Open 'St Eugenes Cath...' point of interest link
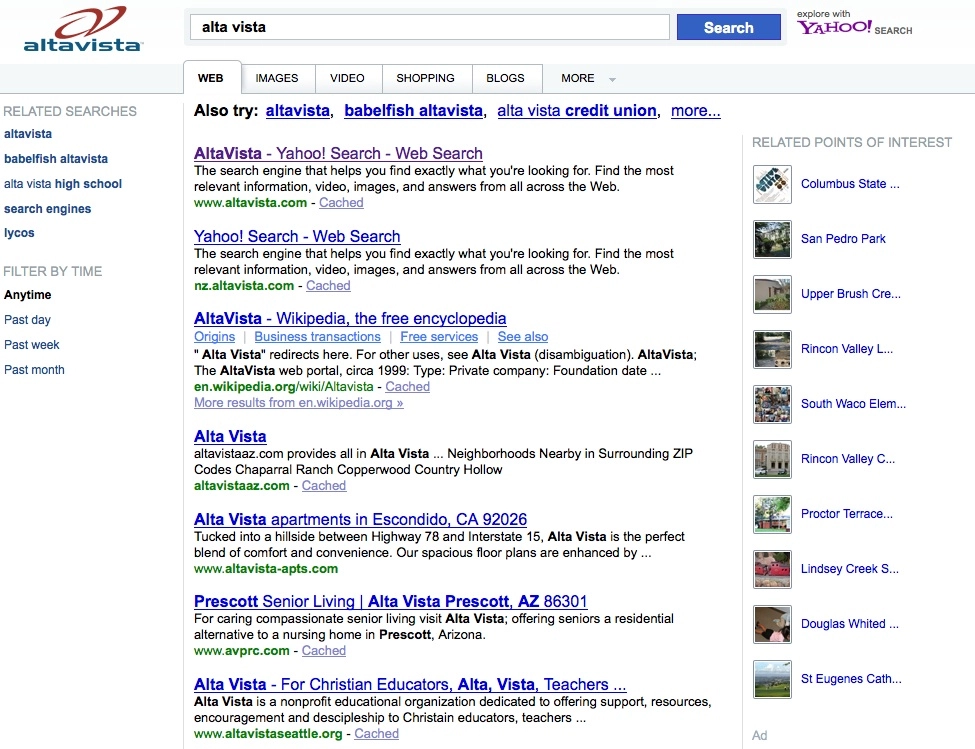This screenshot has width=975, height=749. (851, 679)
